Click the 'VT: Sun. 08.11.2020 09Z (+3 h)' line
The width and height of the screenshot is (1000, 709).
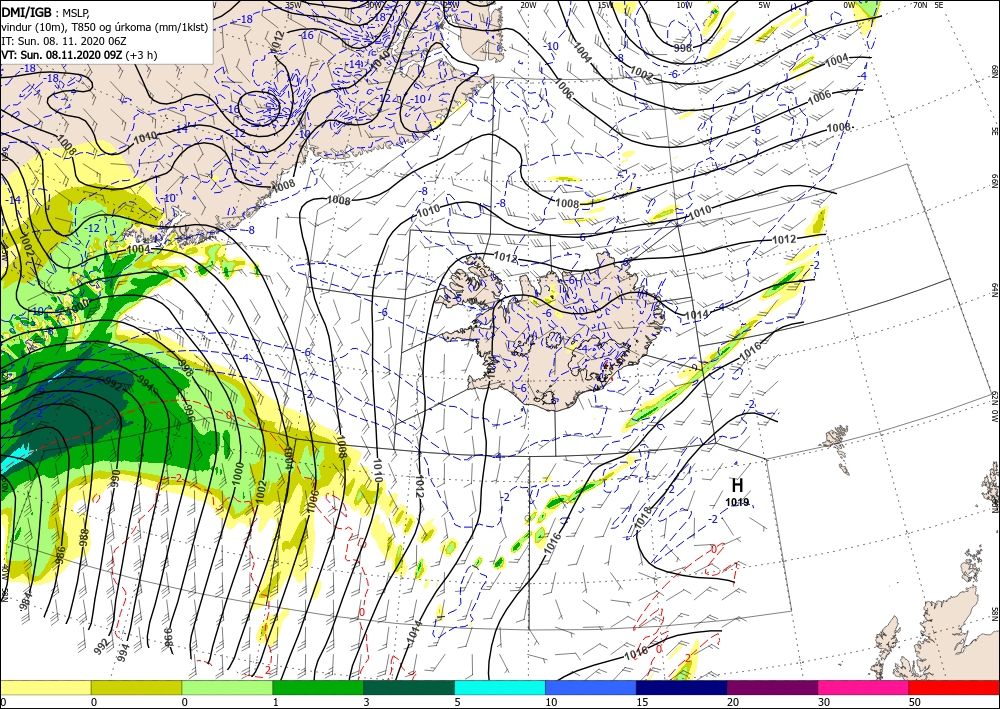click(x=79, y=55)
